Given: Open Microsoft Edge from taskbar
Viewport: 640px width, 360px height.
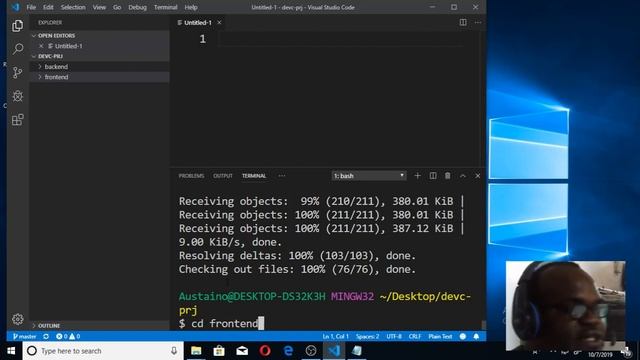Looking at the screenshot, I should 288,351.
